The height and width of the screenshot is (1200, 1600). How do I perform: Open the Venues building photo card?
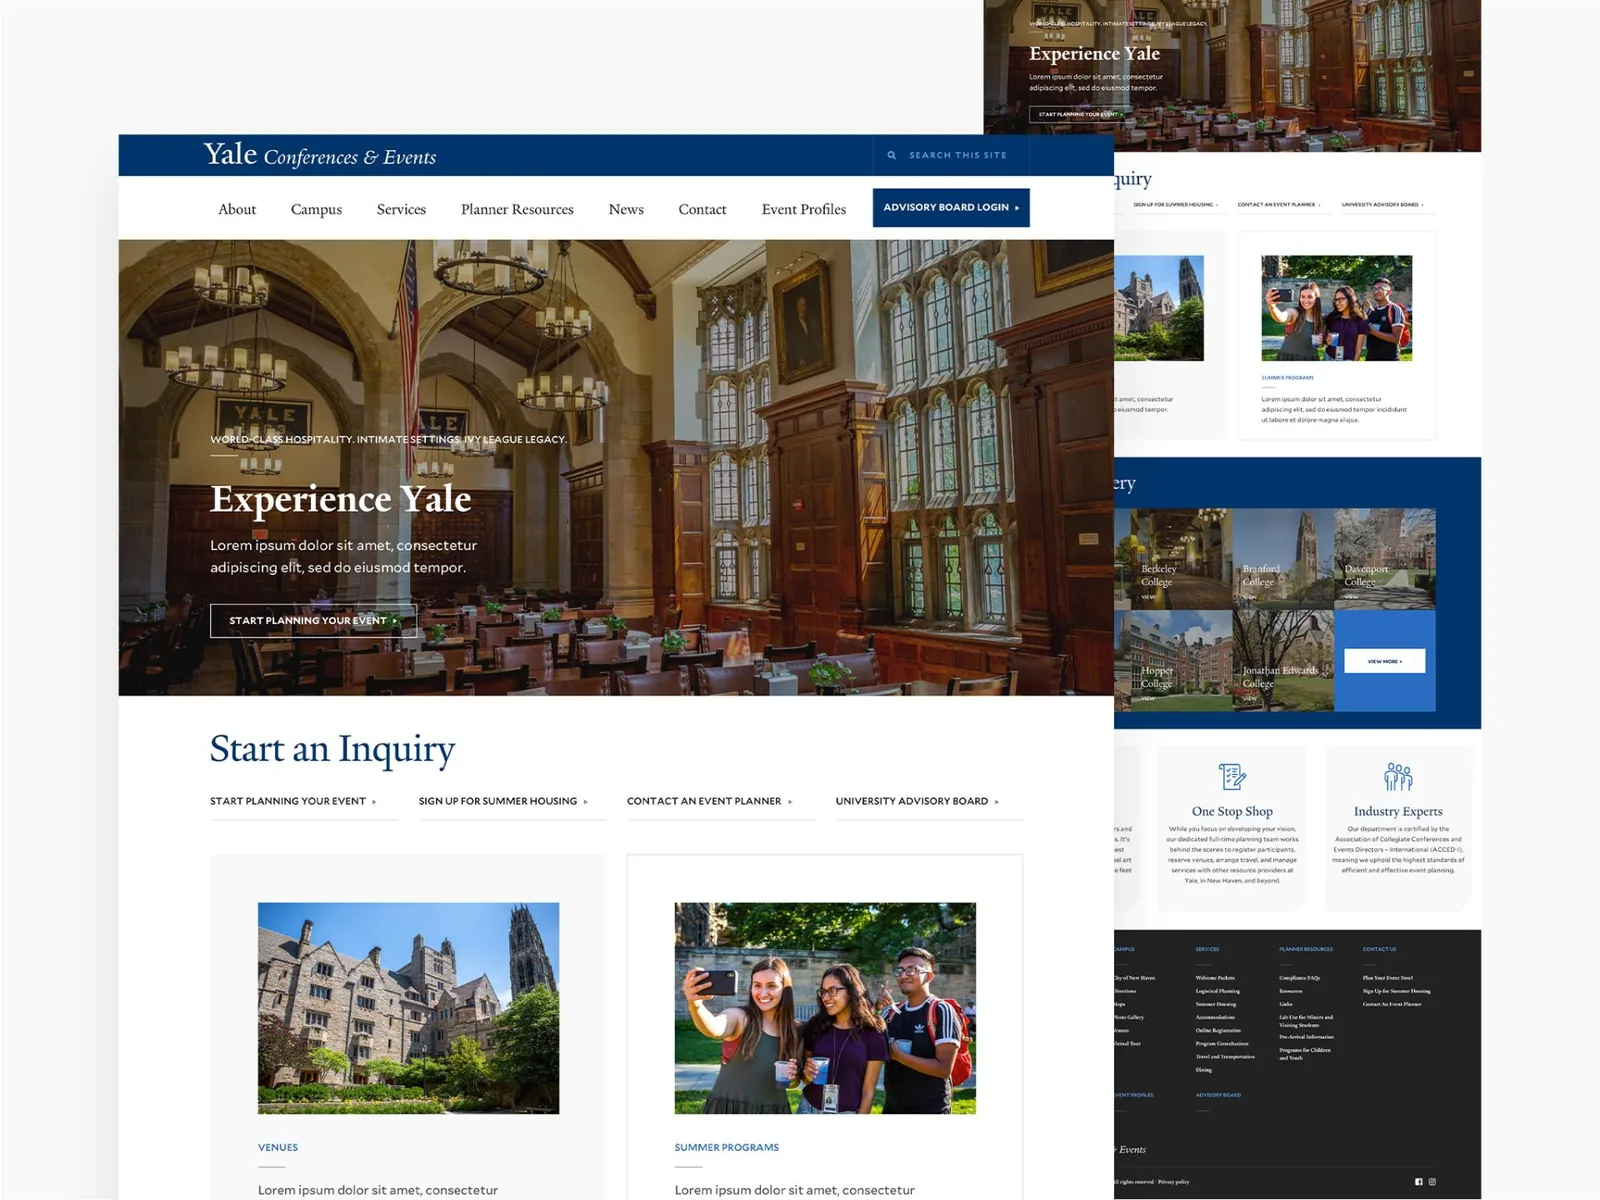pos(408,1008)
